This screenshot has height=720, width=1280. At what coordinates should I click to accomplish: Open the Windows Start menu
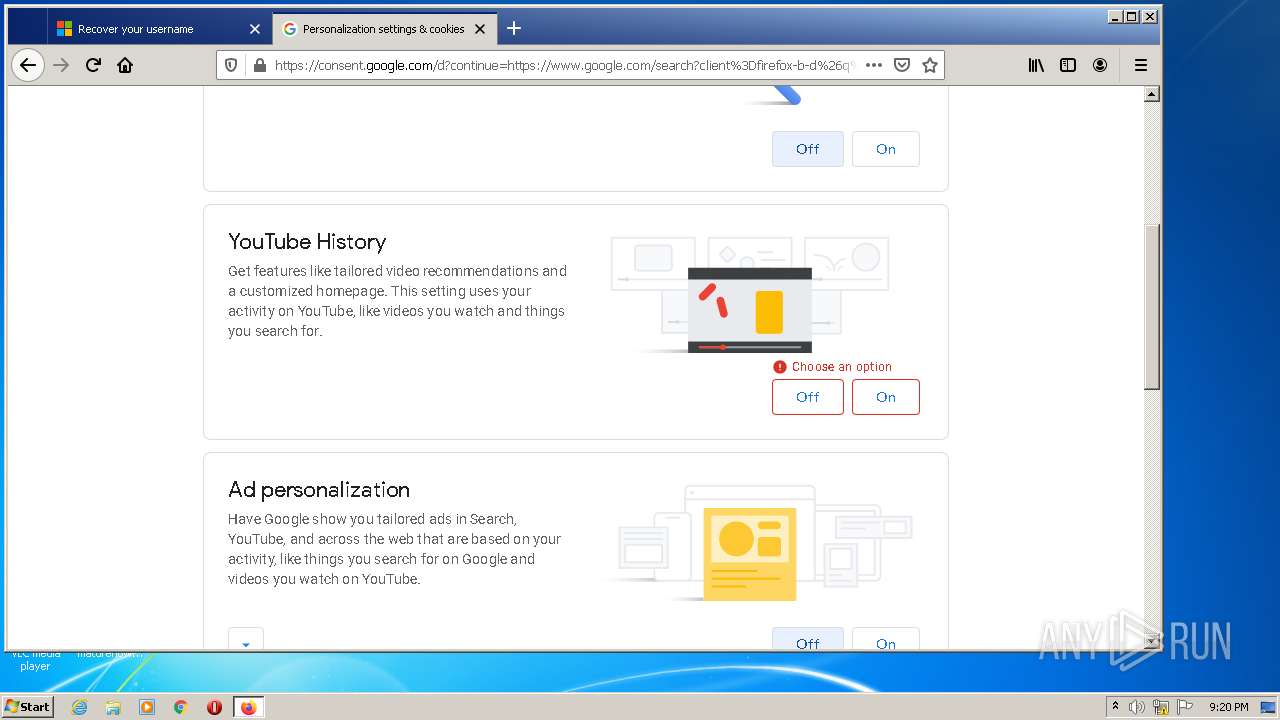tap(28, 706)
